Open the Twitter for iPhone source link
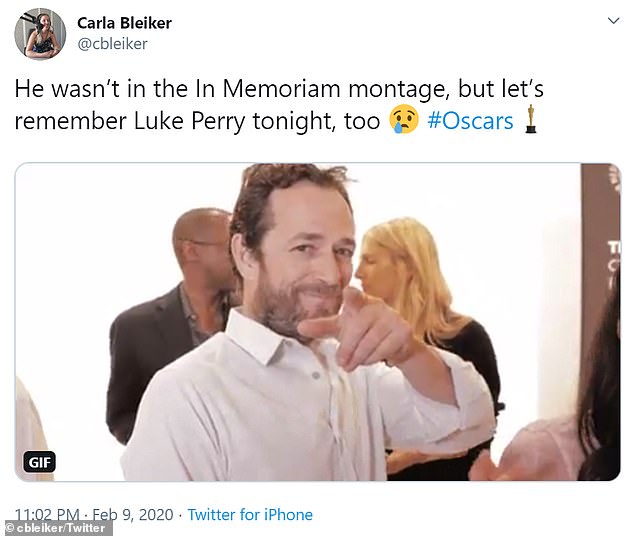This screenshot has height=536, width=634. pyautogui.click(x=250, y=515)
